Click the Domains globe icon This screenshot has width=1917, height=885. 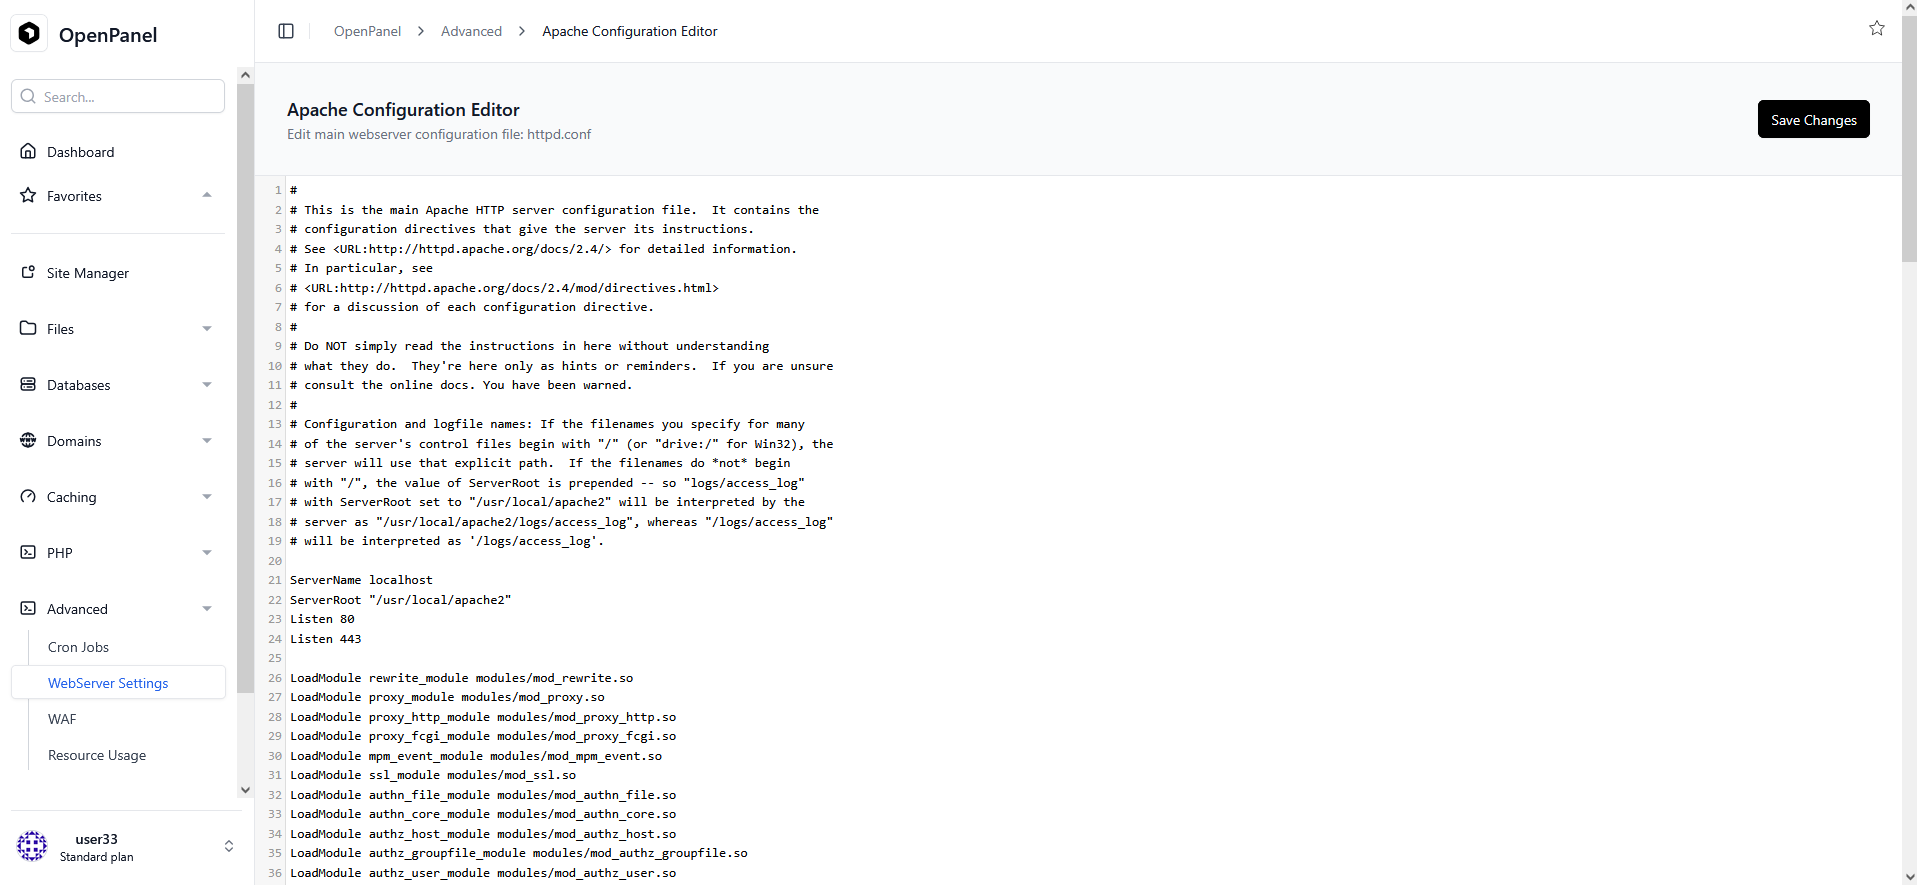click(x=28, y=440)
